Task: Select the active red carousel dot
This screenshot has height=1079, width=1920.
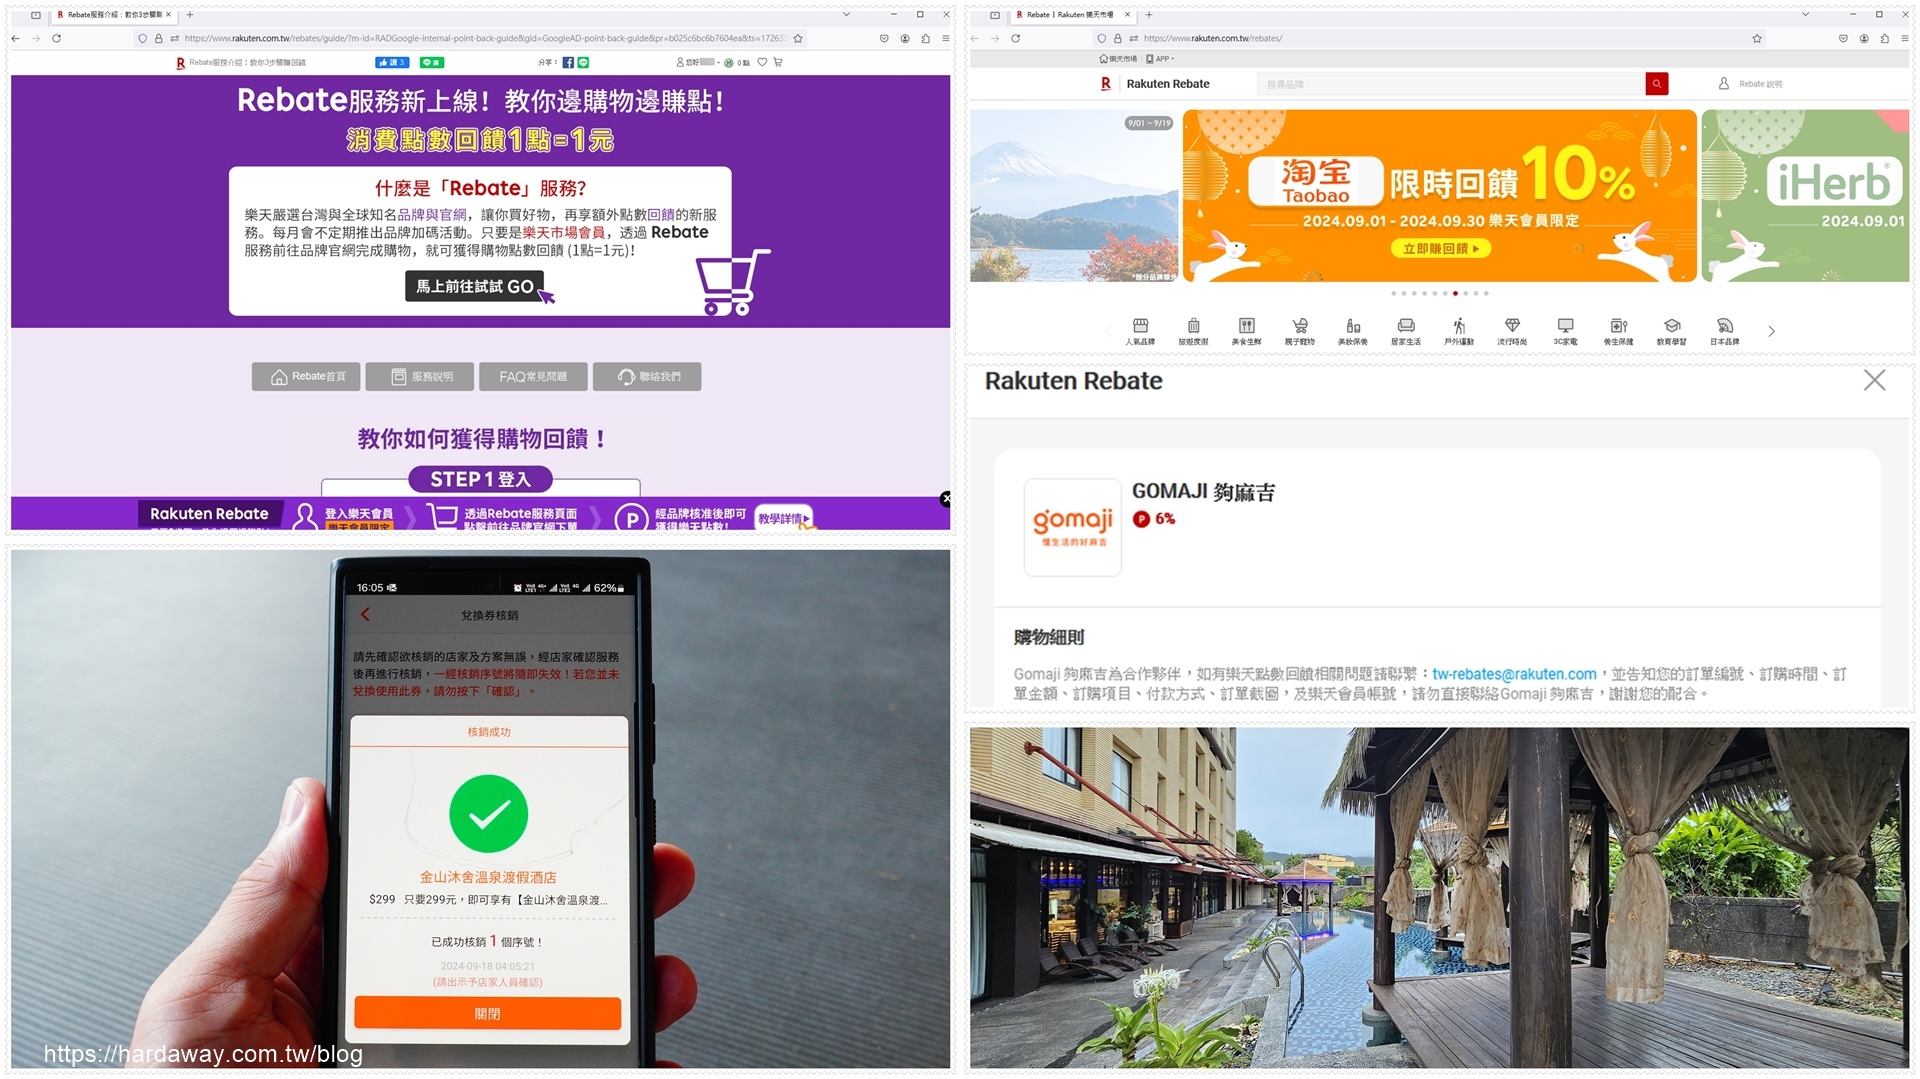Action: point(1455,293)
